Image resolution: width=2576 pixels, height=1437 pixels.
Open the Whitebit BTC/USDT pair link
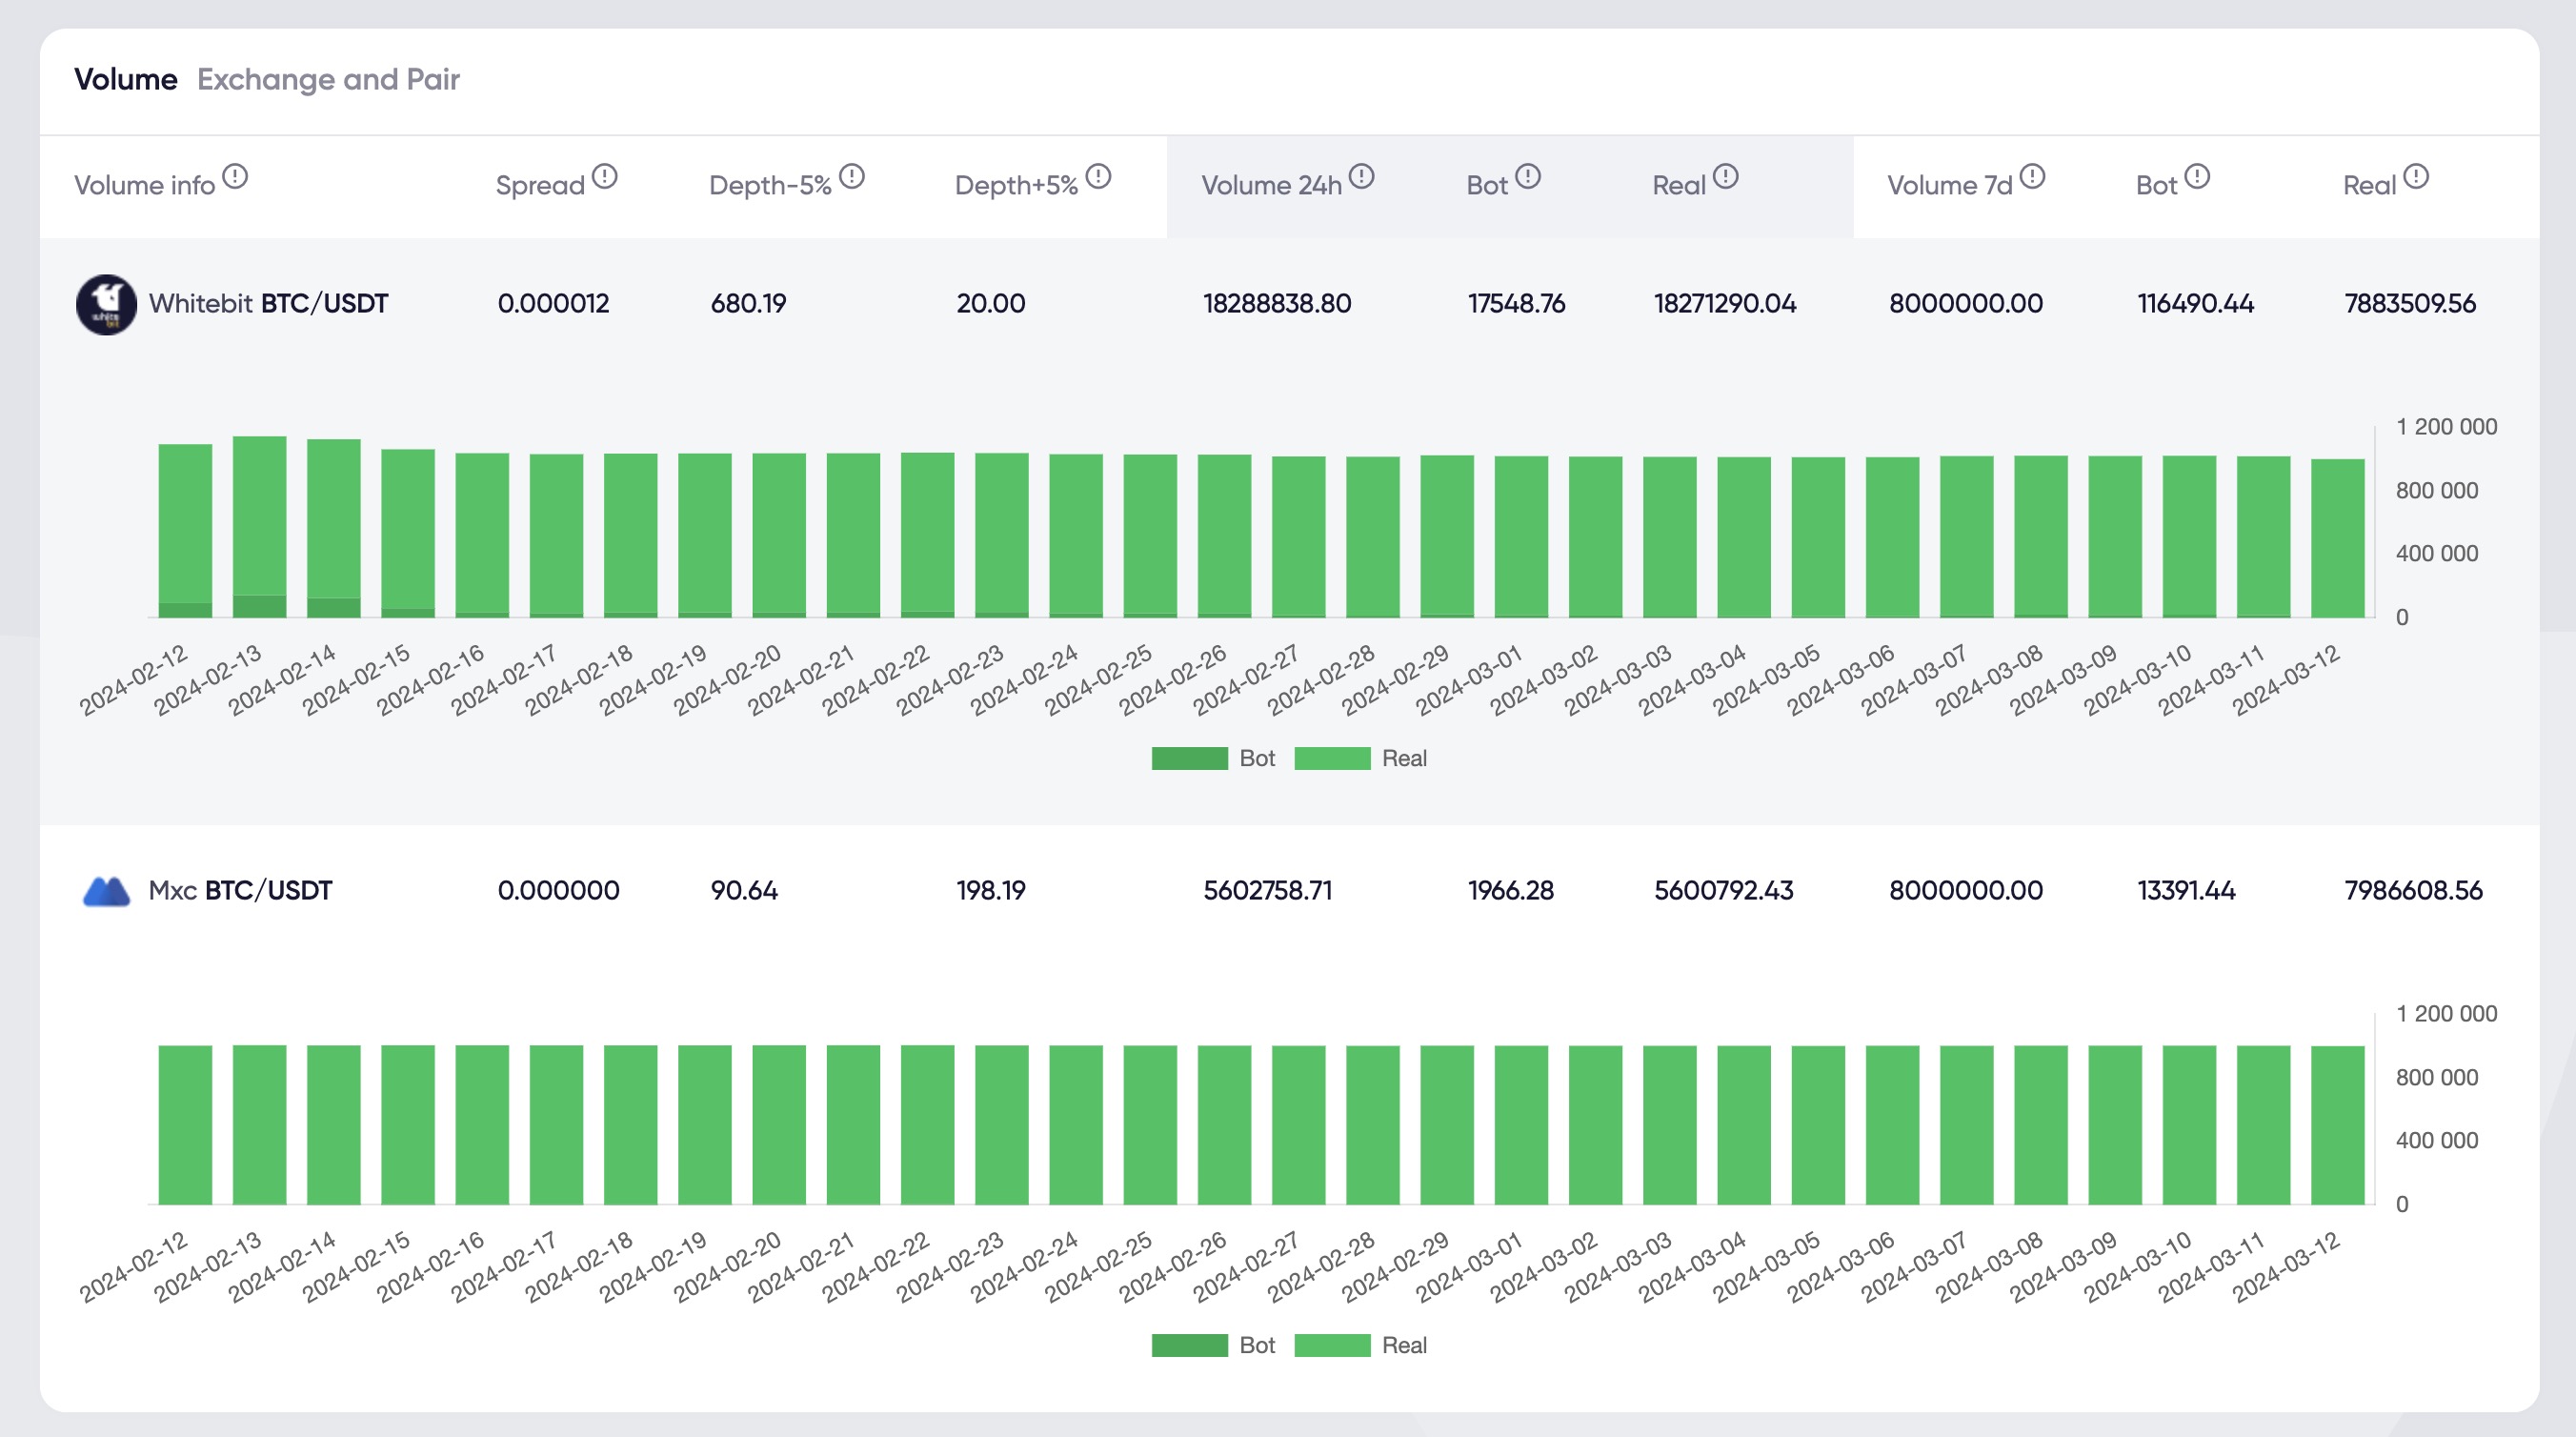(x=324, y=304)
